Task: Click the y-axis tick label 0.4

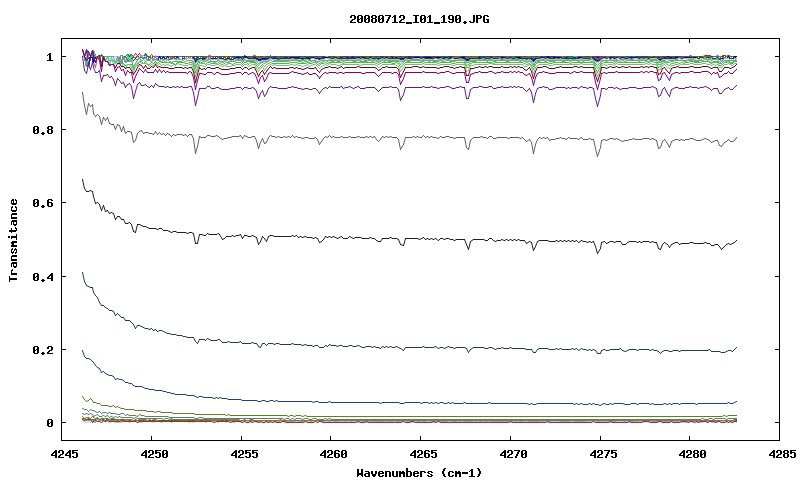Action: [x=43, y=276]
